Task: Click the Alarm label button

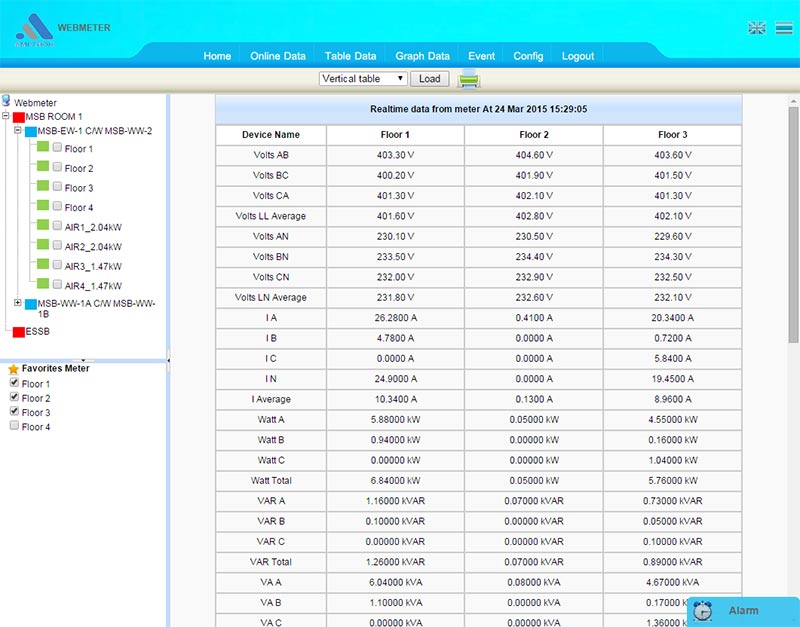Action: pos(743,611)
